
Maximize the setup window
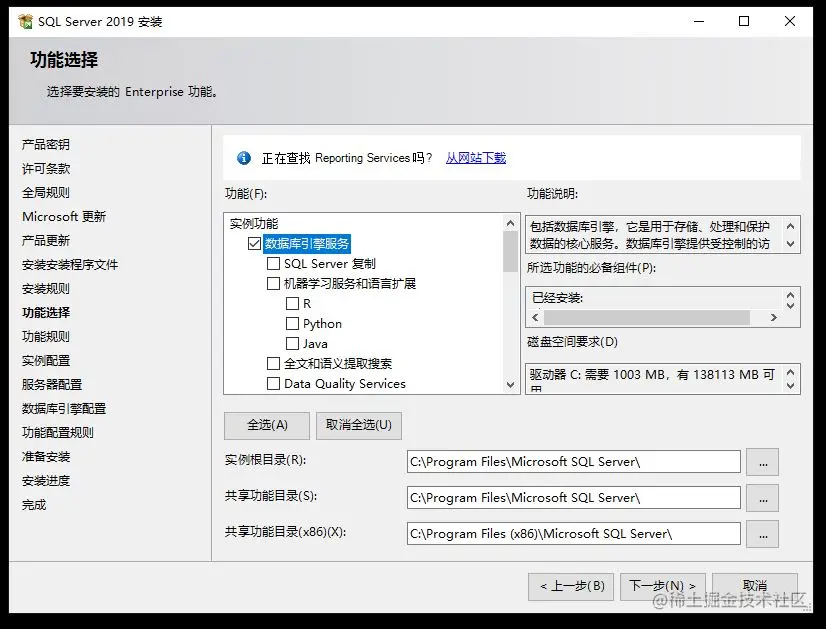(x=744, y=22)
